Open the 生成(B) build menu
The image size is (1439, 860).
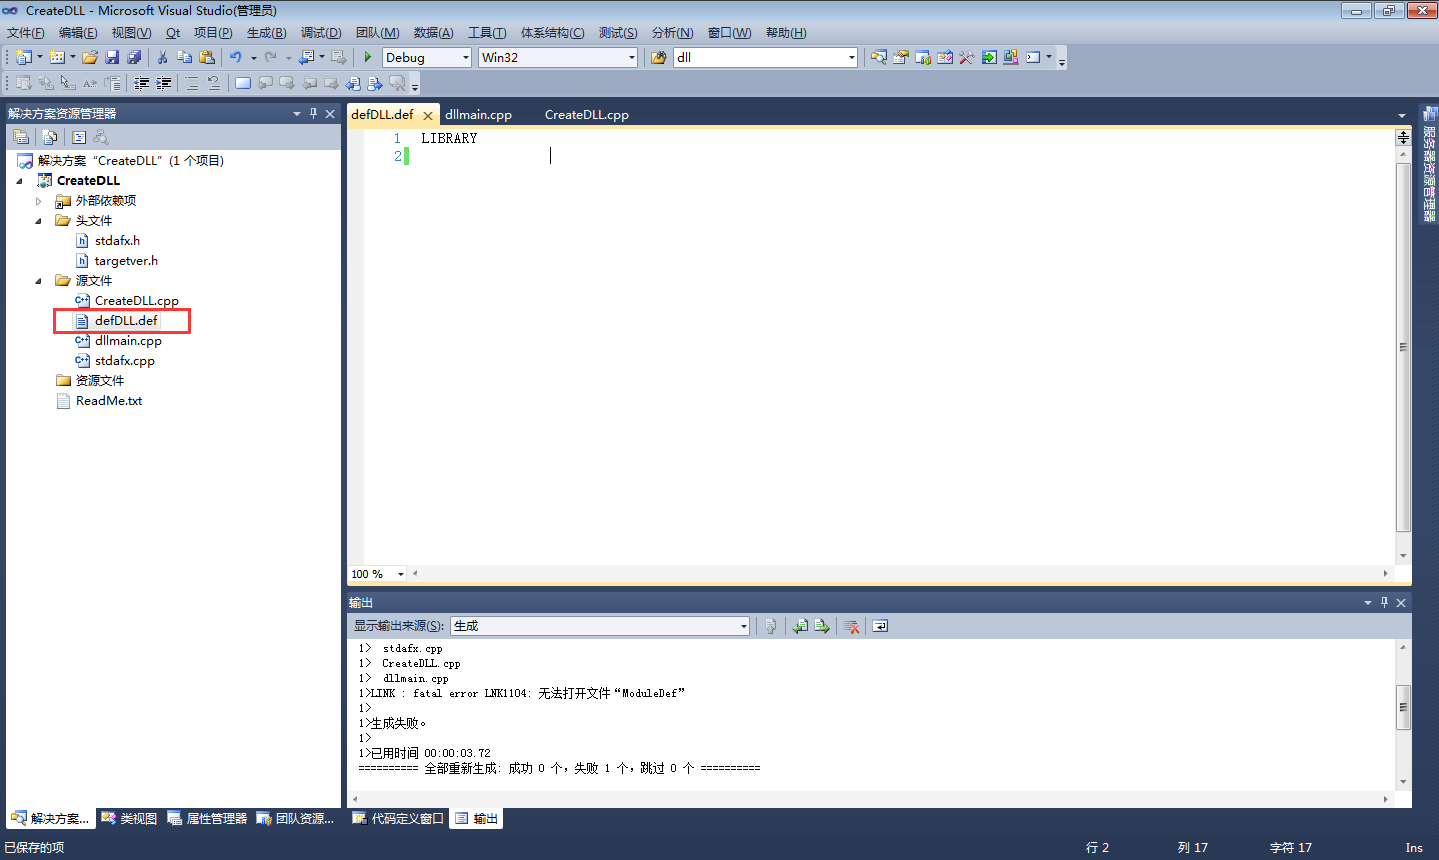(266, 33)
